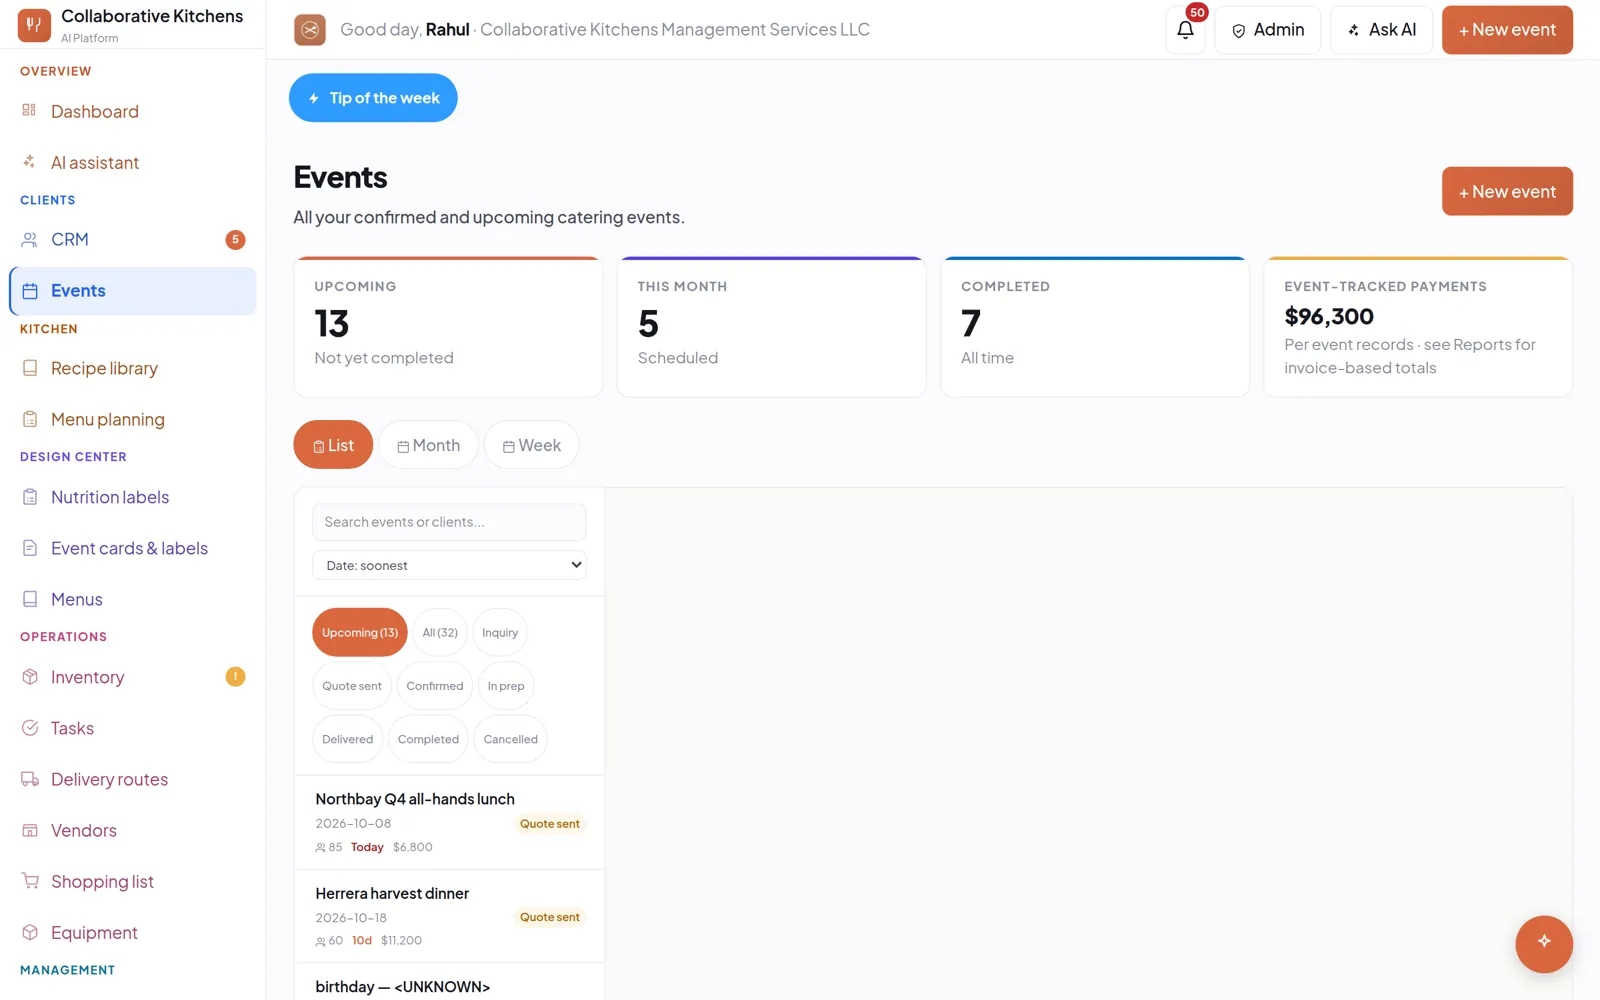The width and height of the screenshot is (1600, 1000).
Task: Toggle the All (32) filter chip
Action: 440,632
